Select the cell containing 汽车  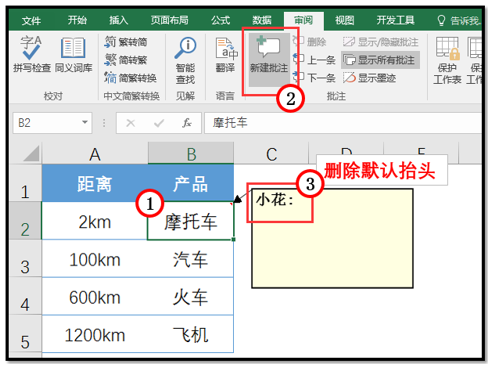[x=191, y=259]
